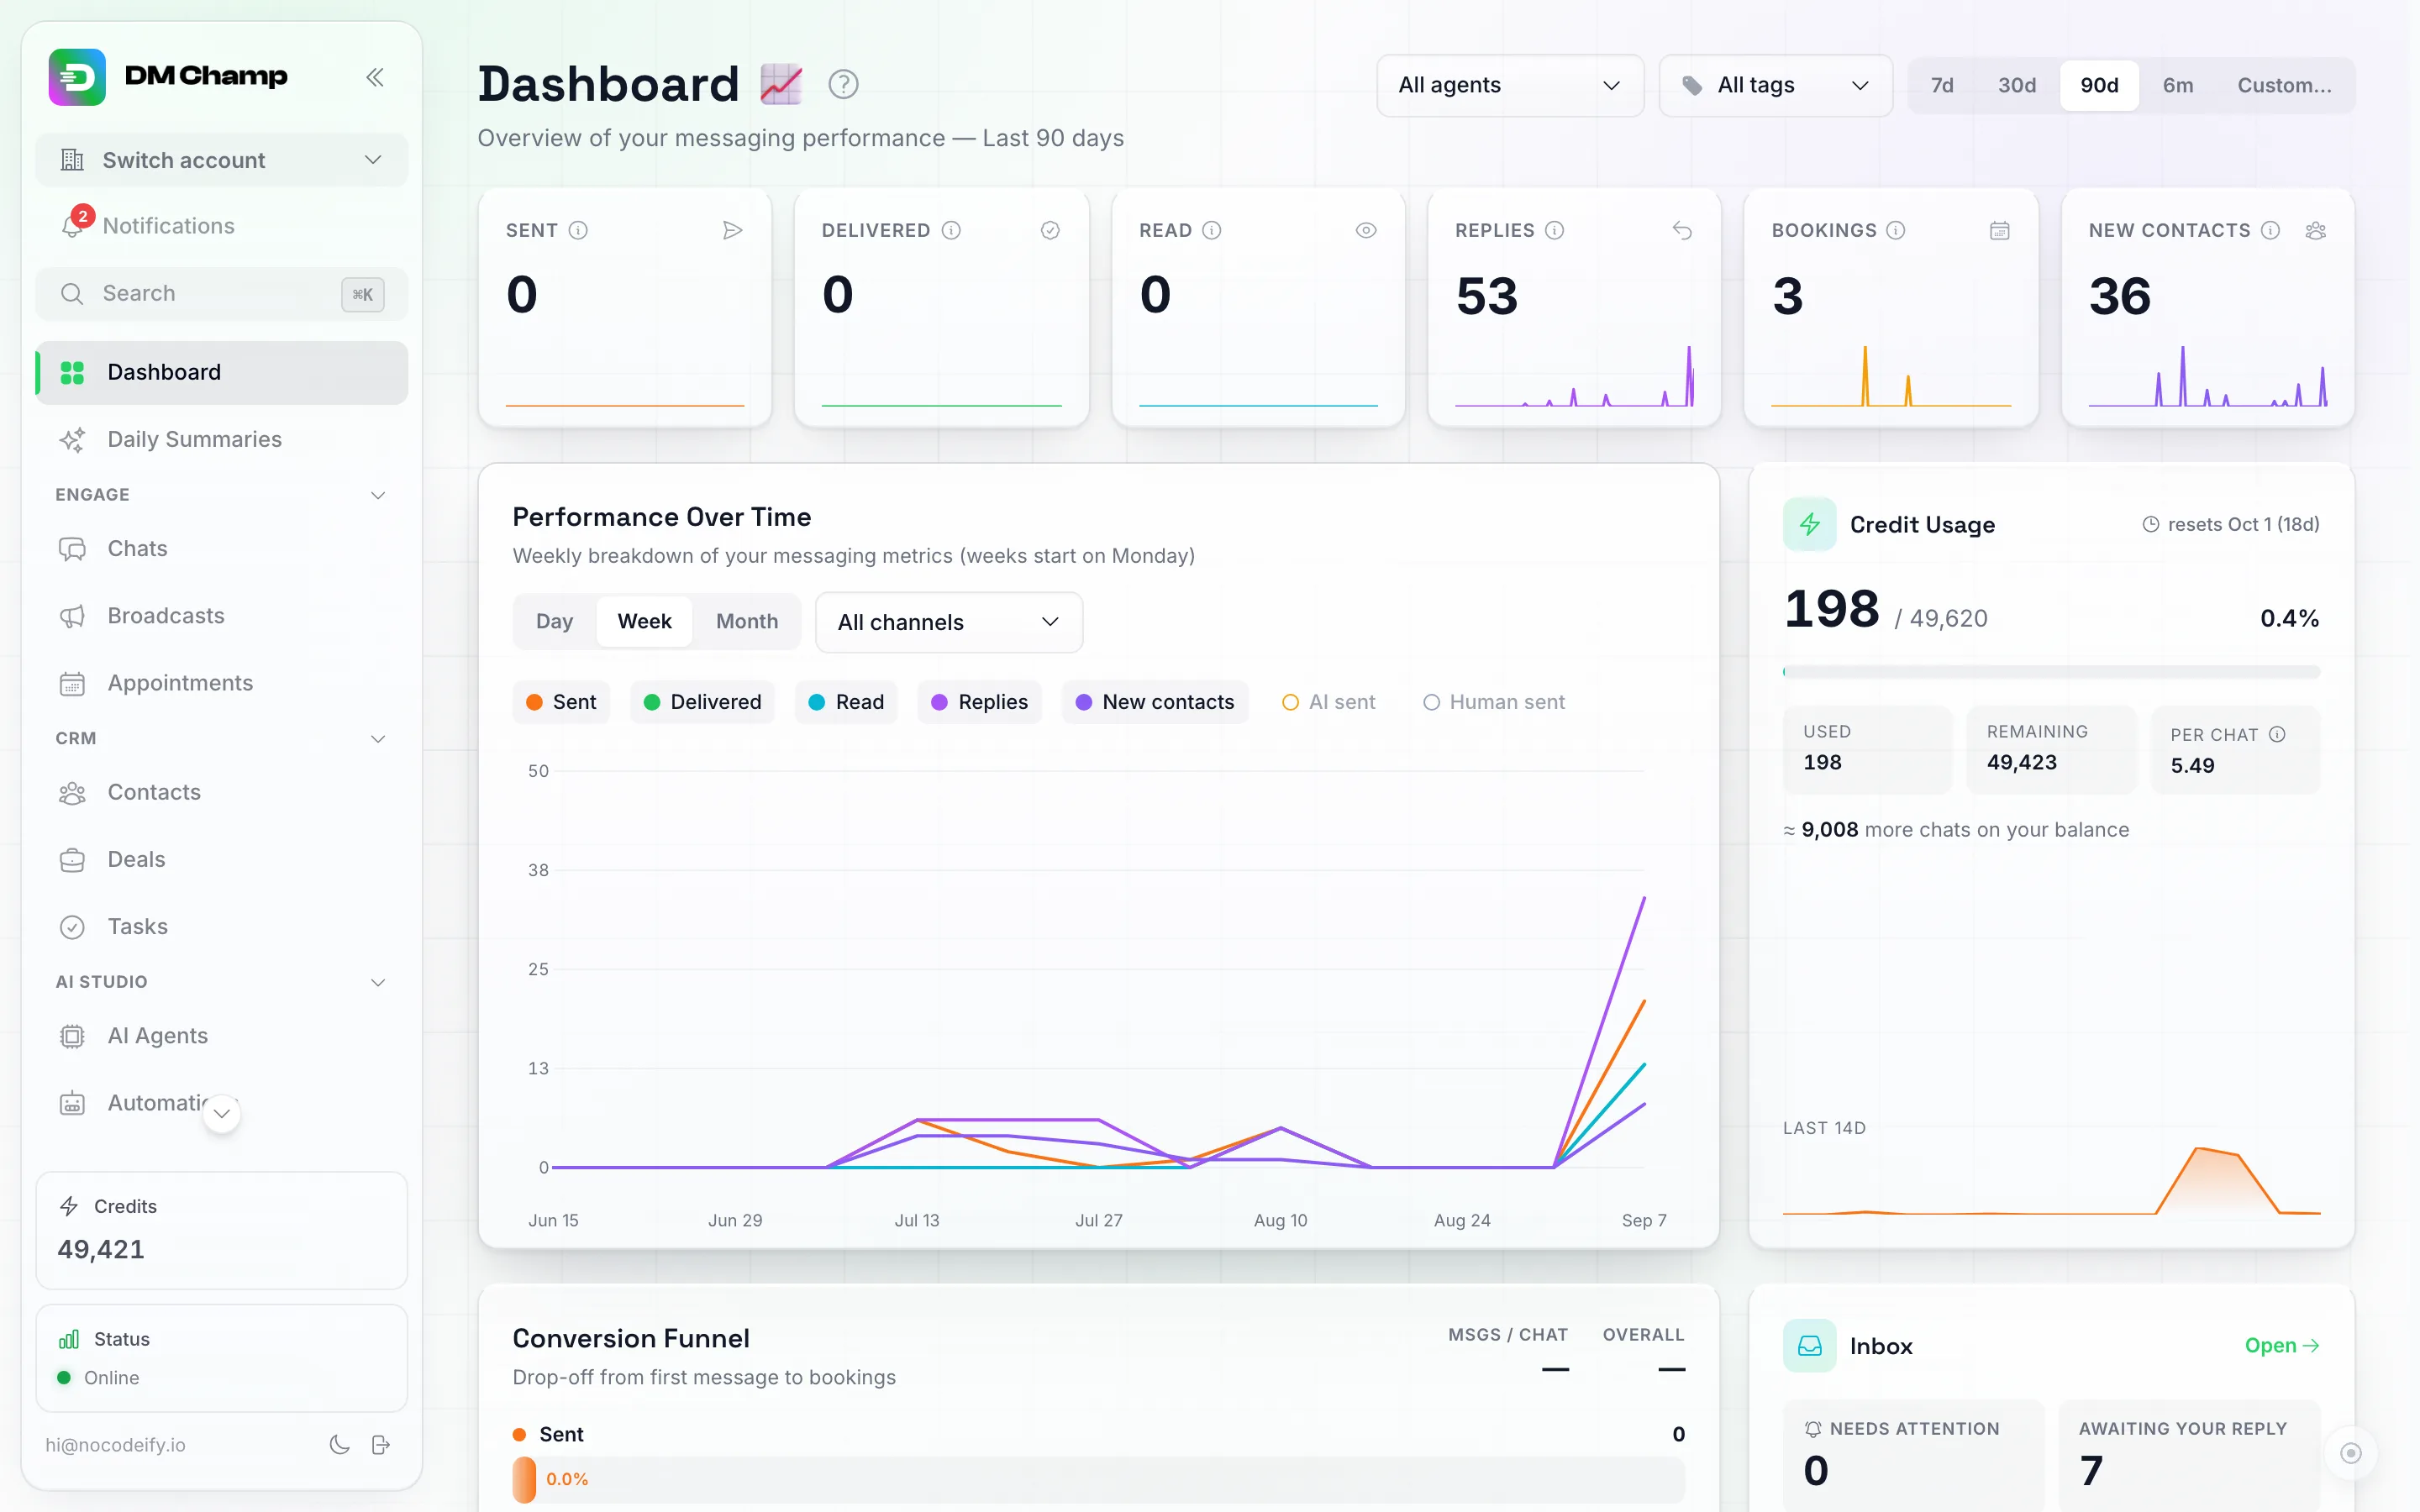Collapse the sidebar with double-chevron icon
The height and width of the screenshot is (1512, 2420).
tap(375, 77)
